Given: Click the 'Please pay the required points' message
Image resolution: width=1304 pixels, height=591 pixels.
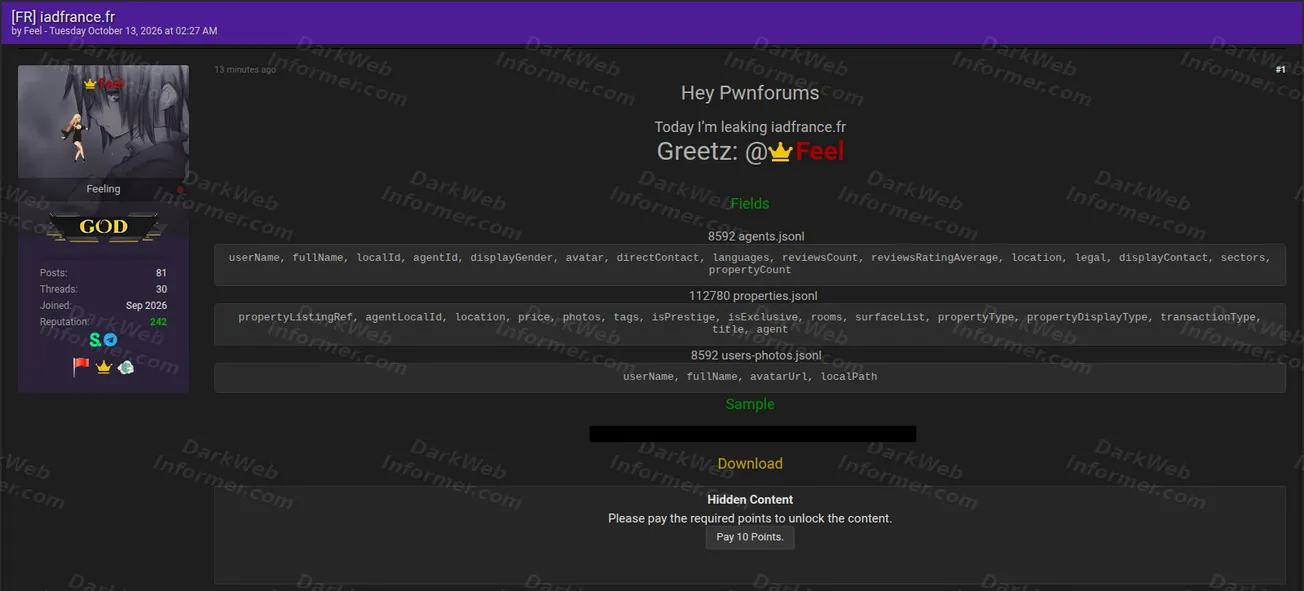Looking at the screenshot, I should point(750,519).
